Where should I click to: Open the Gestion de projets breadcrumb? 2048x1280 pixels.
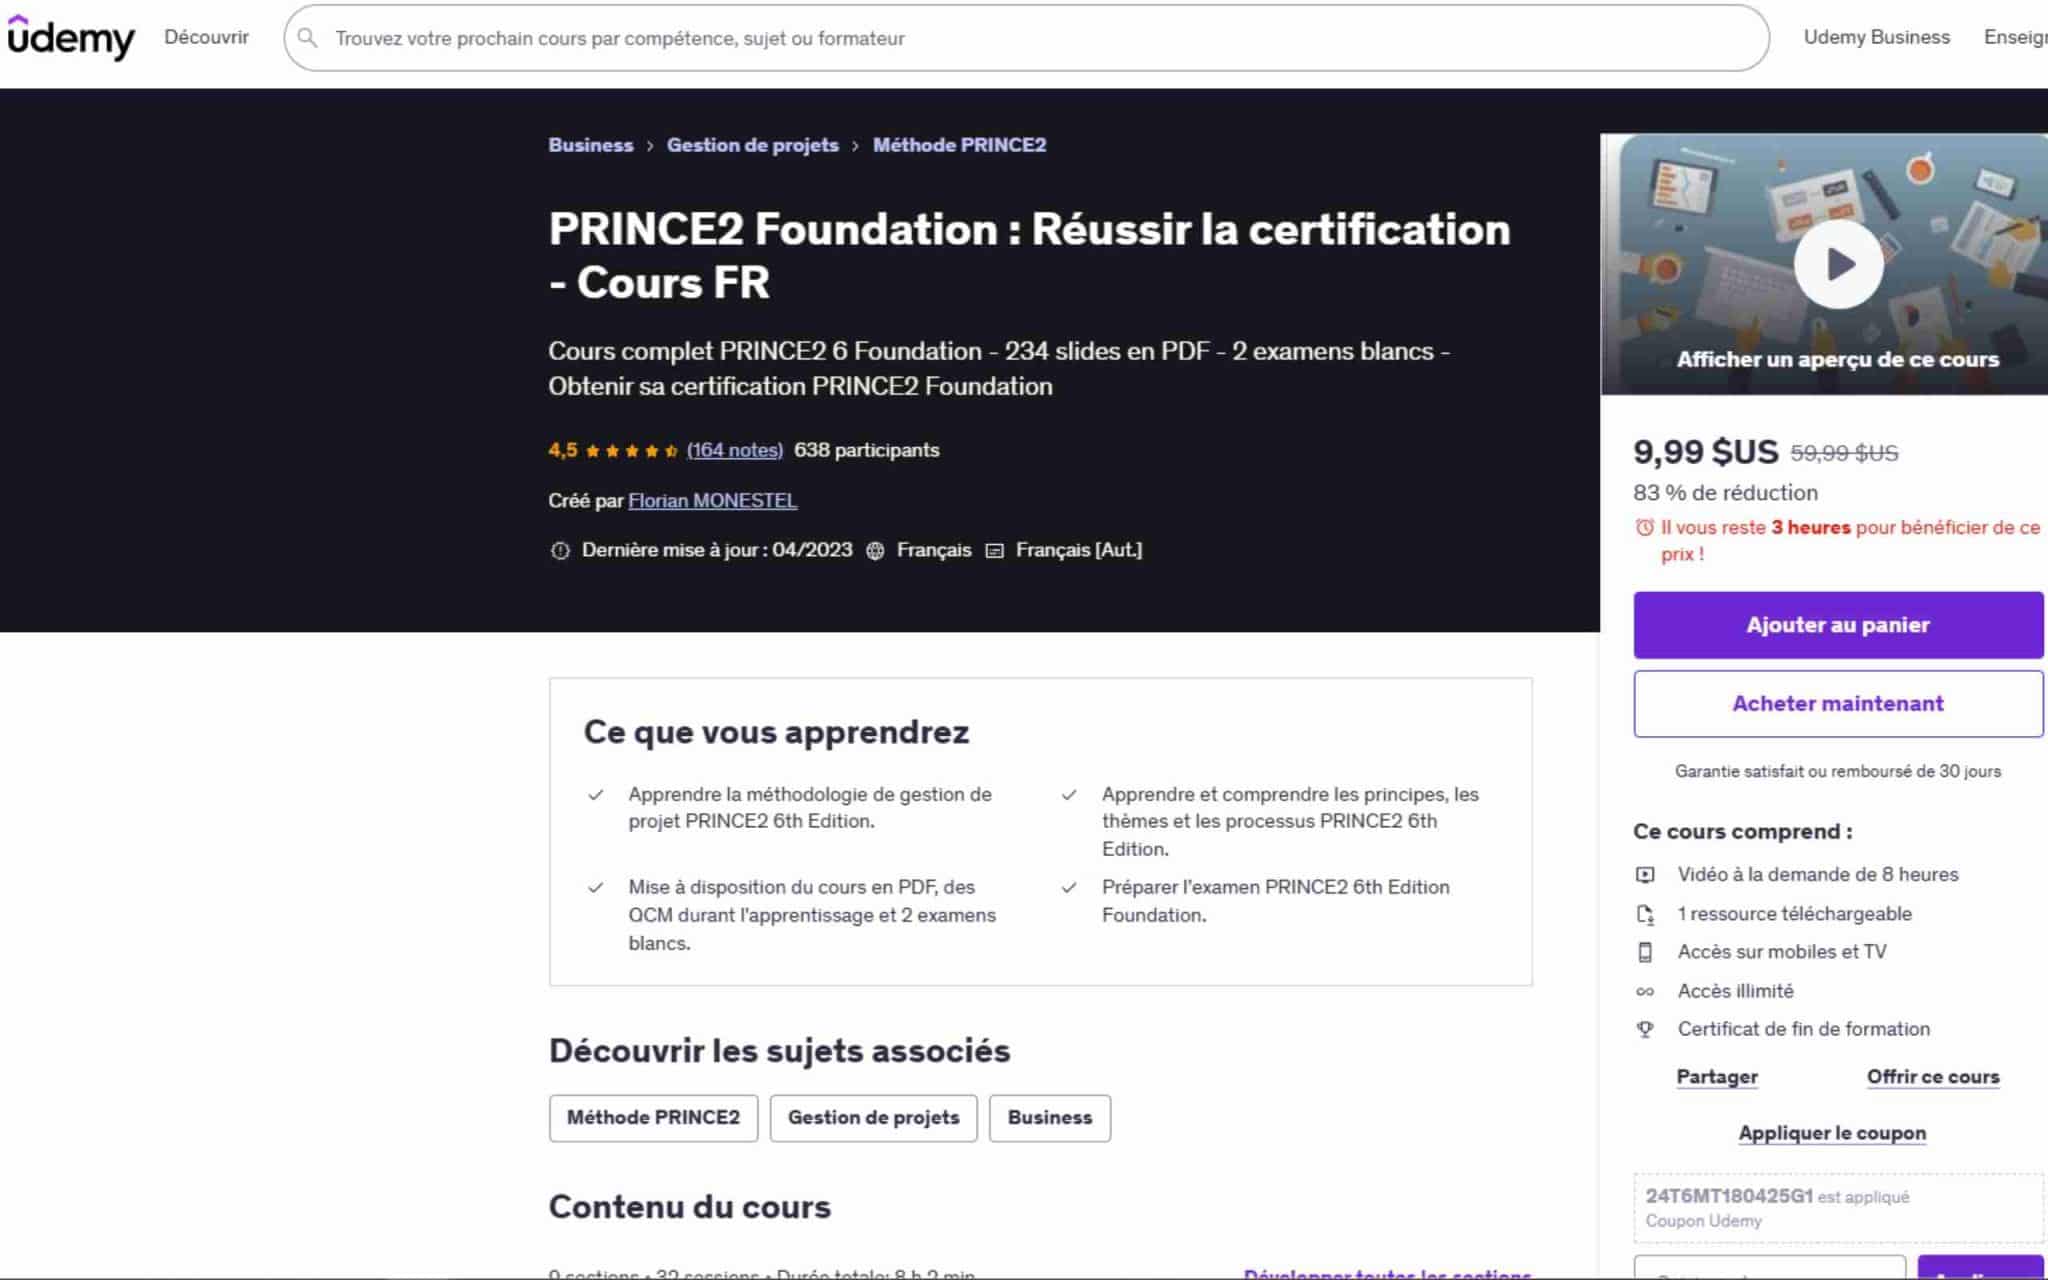[x=752, y=145]
